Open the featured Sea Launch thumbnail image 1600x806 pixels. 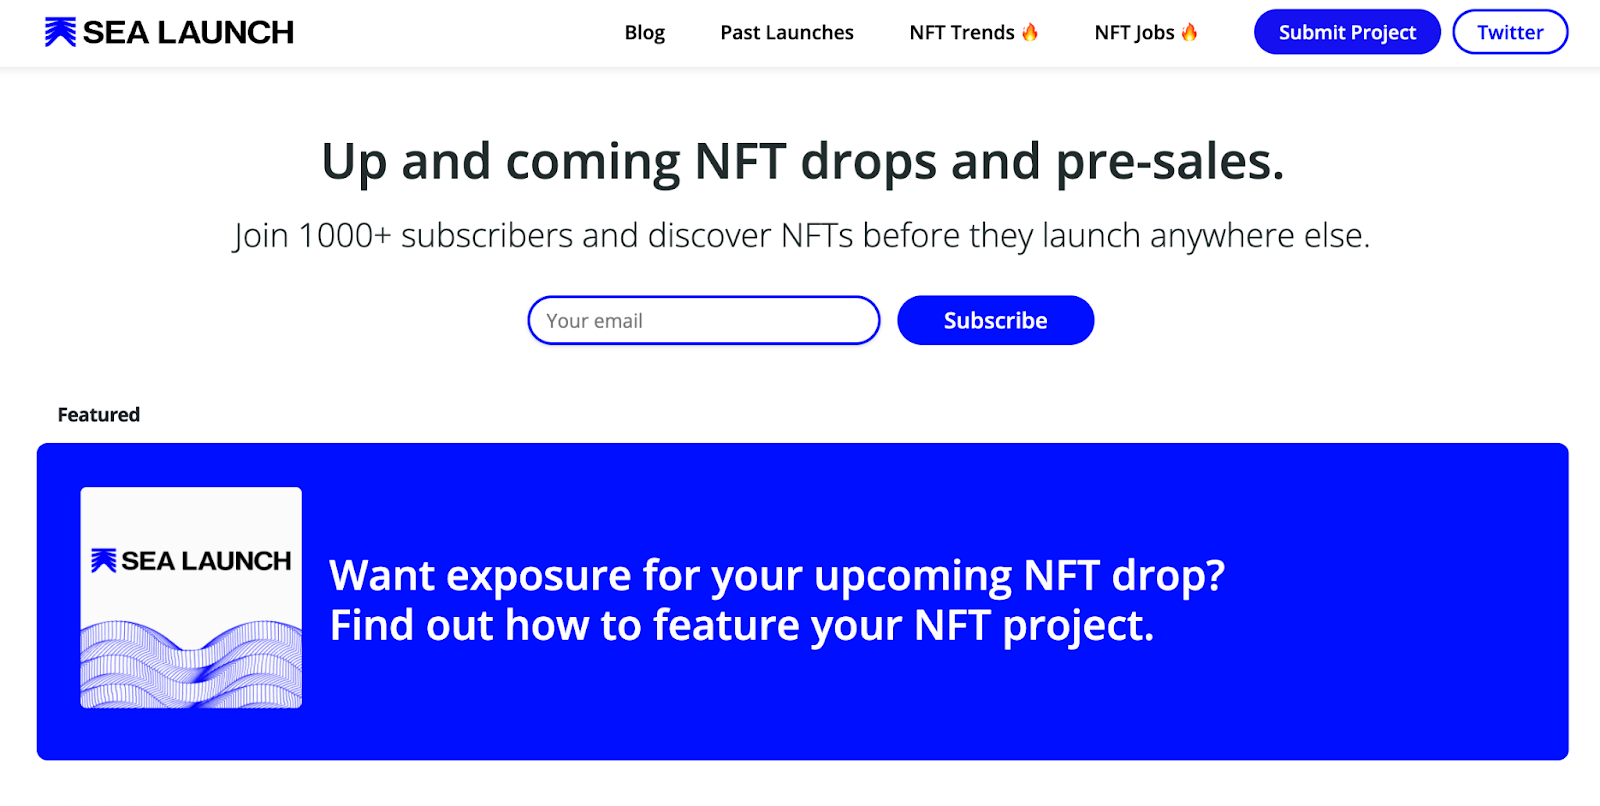pos(191,597)
